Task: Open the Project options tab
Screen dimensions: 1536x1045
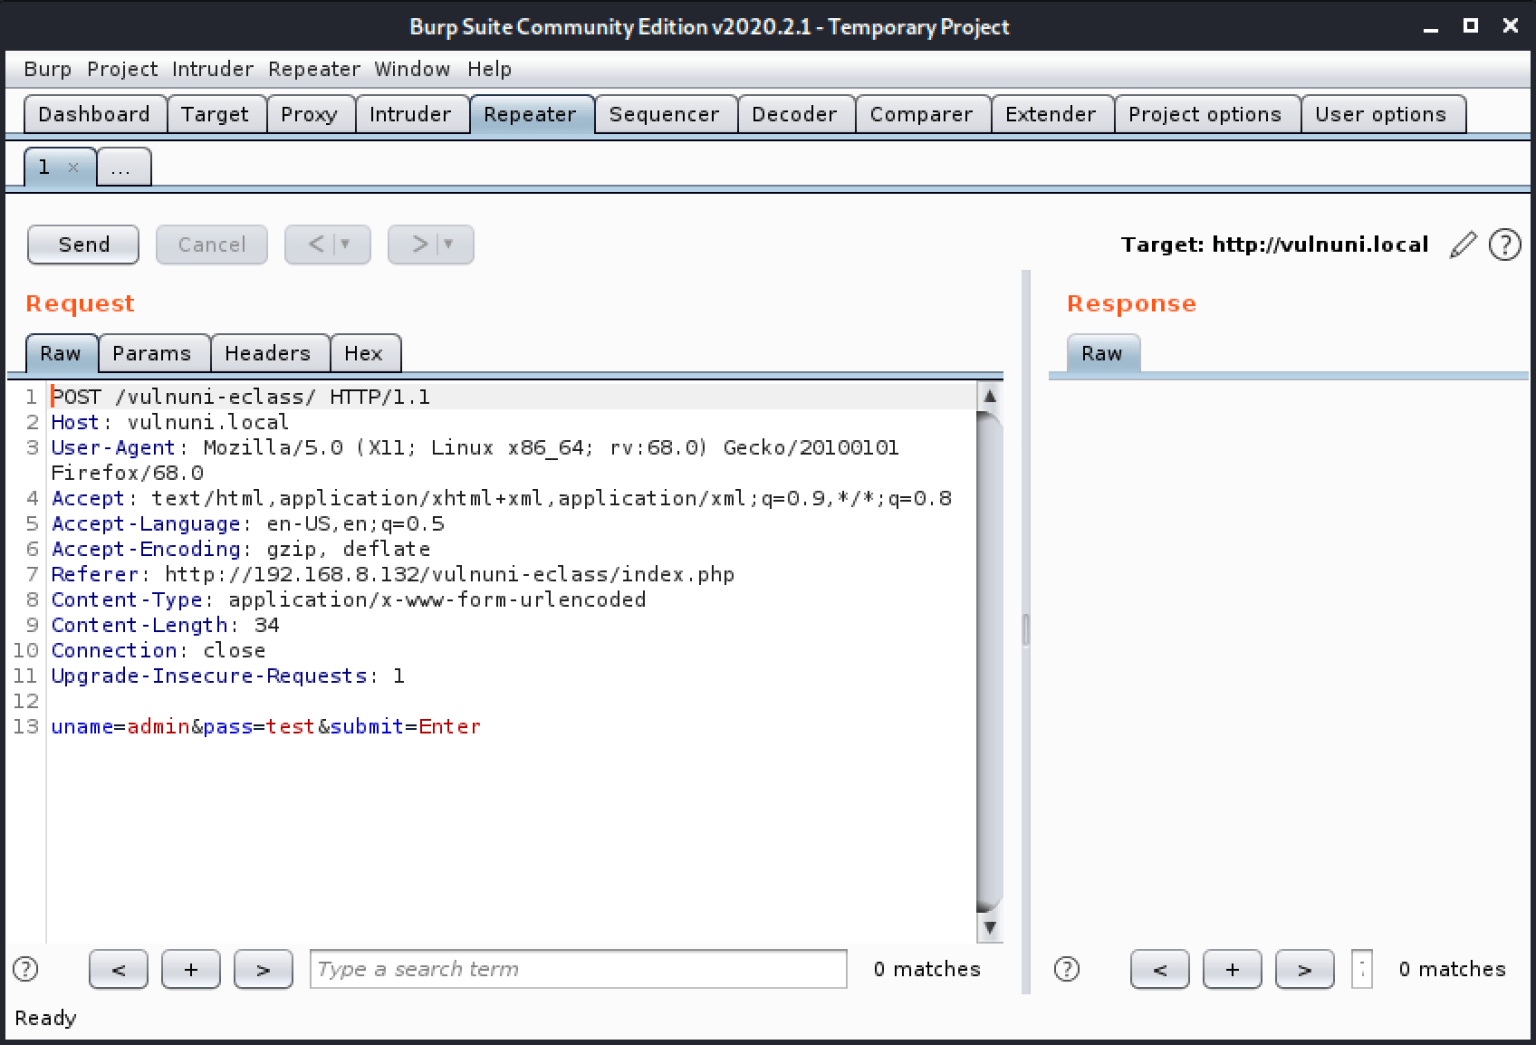Action: tap(1205, 114)
